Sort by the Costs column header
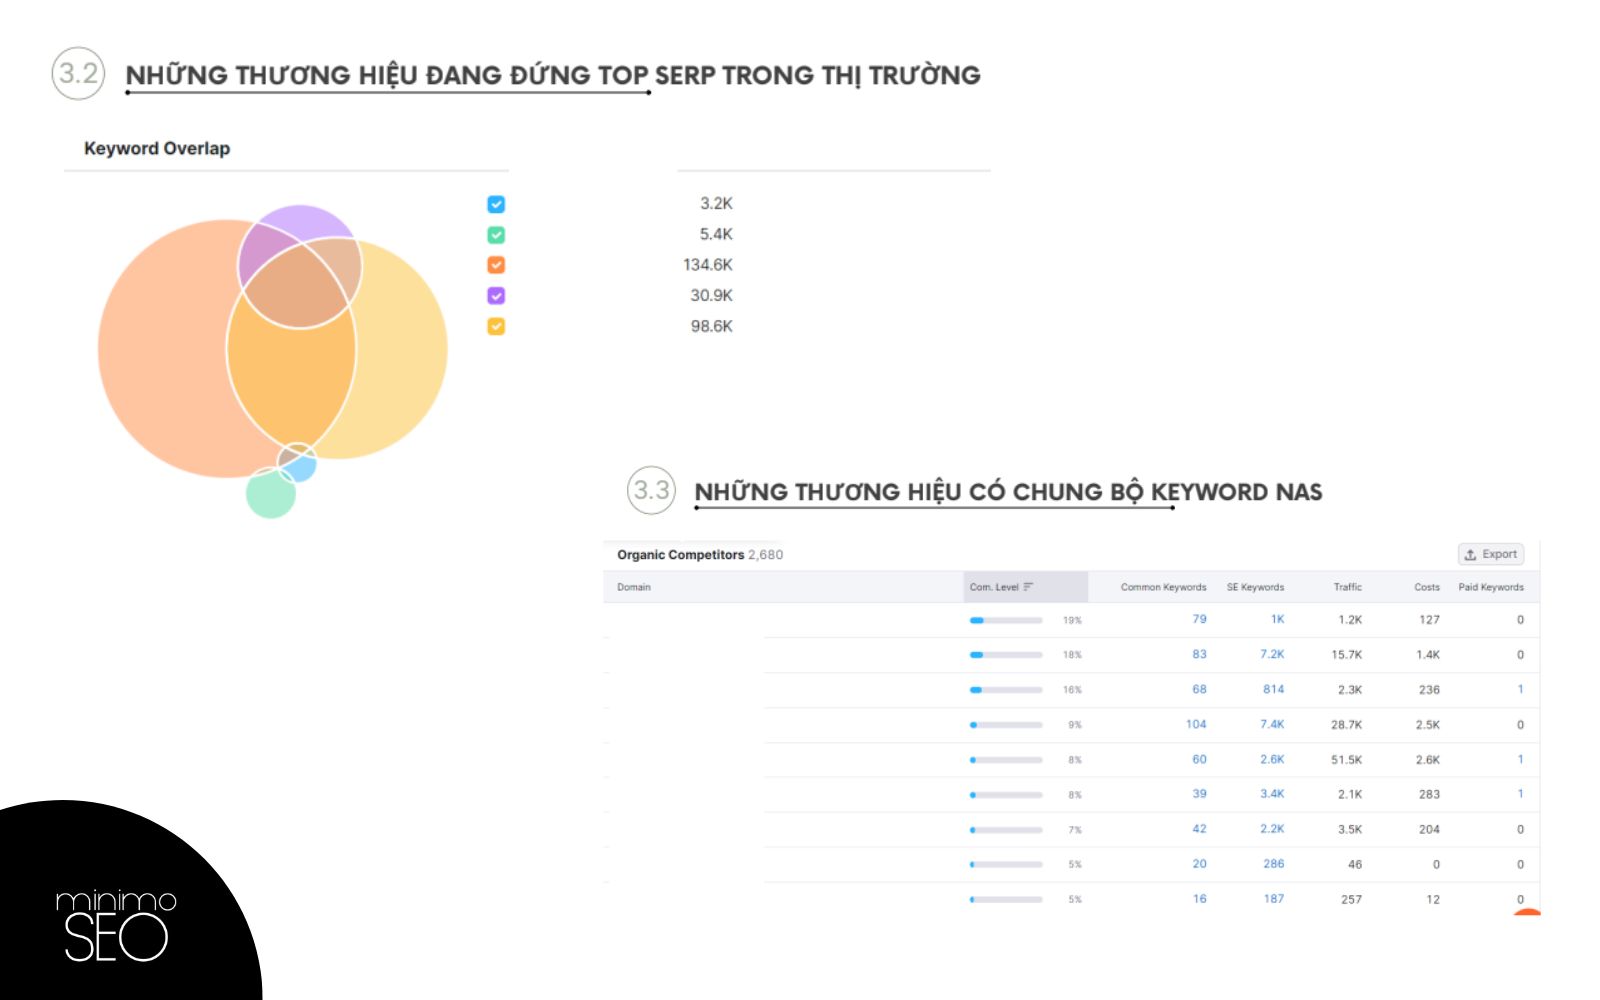 [x=1427, y=587]
